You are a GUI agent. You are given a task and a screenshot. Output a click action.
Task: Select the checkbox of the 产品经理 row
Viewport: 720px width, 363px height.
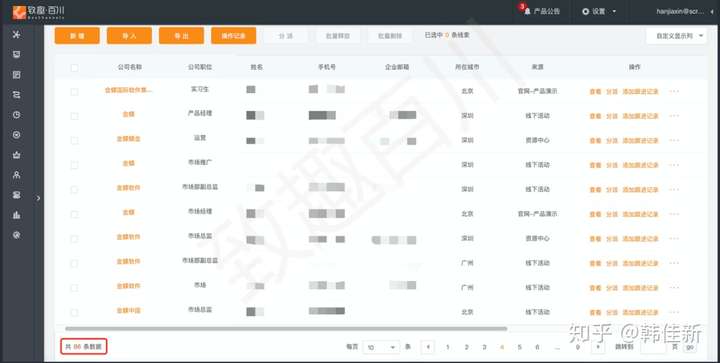click(74, 116)
